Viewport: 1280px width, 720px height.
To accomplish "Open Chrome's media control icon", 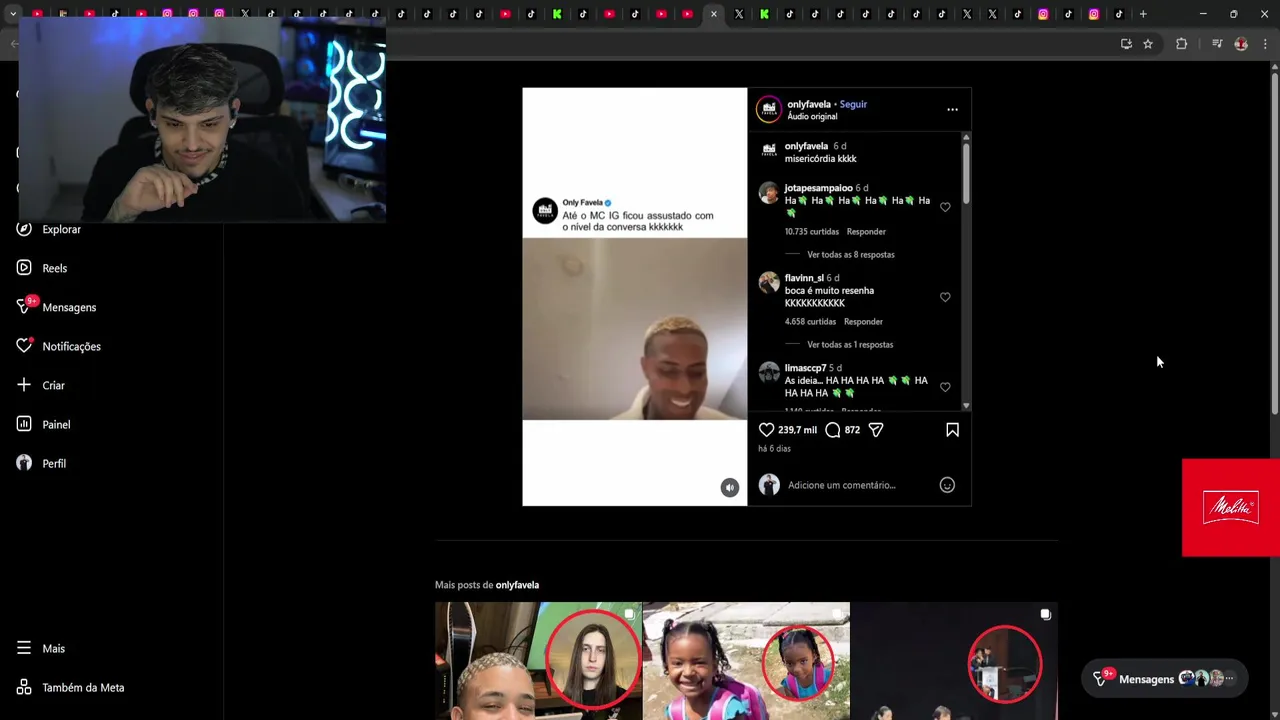I will click(x=1217, y=44).
